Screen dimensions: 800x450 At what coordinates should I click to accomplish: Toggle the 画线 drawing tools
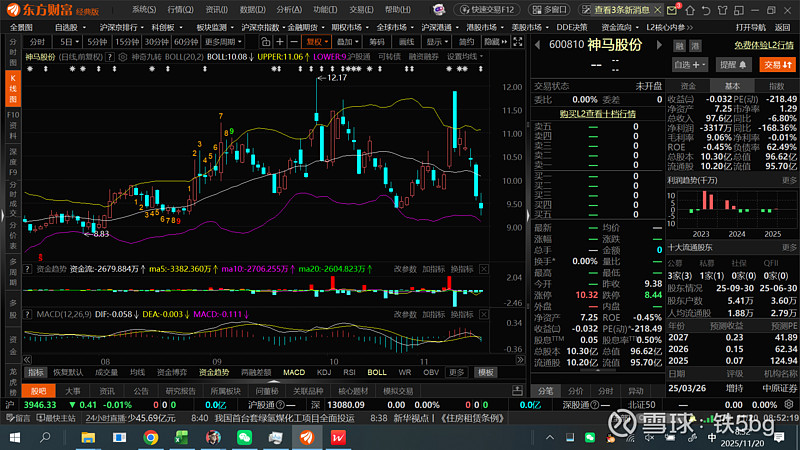(406, 42)
